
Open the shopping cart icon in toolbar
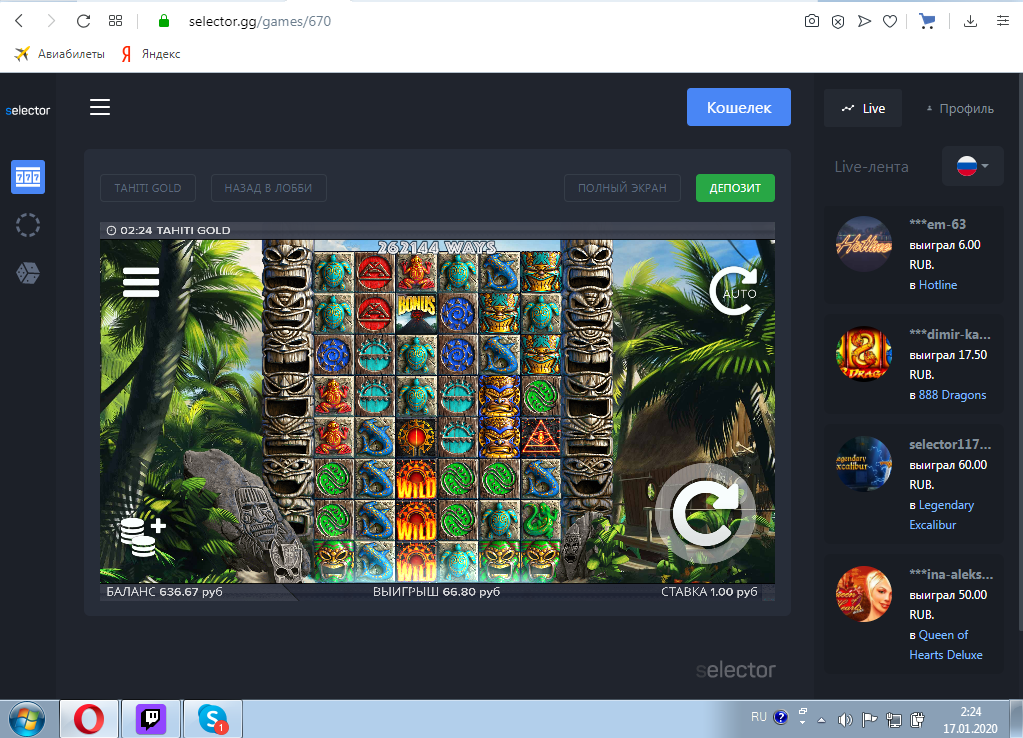pos(927,22)
